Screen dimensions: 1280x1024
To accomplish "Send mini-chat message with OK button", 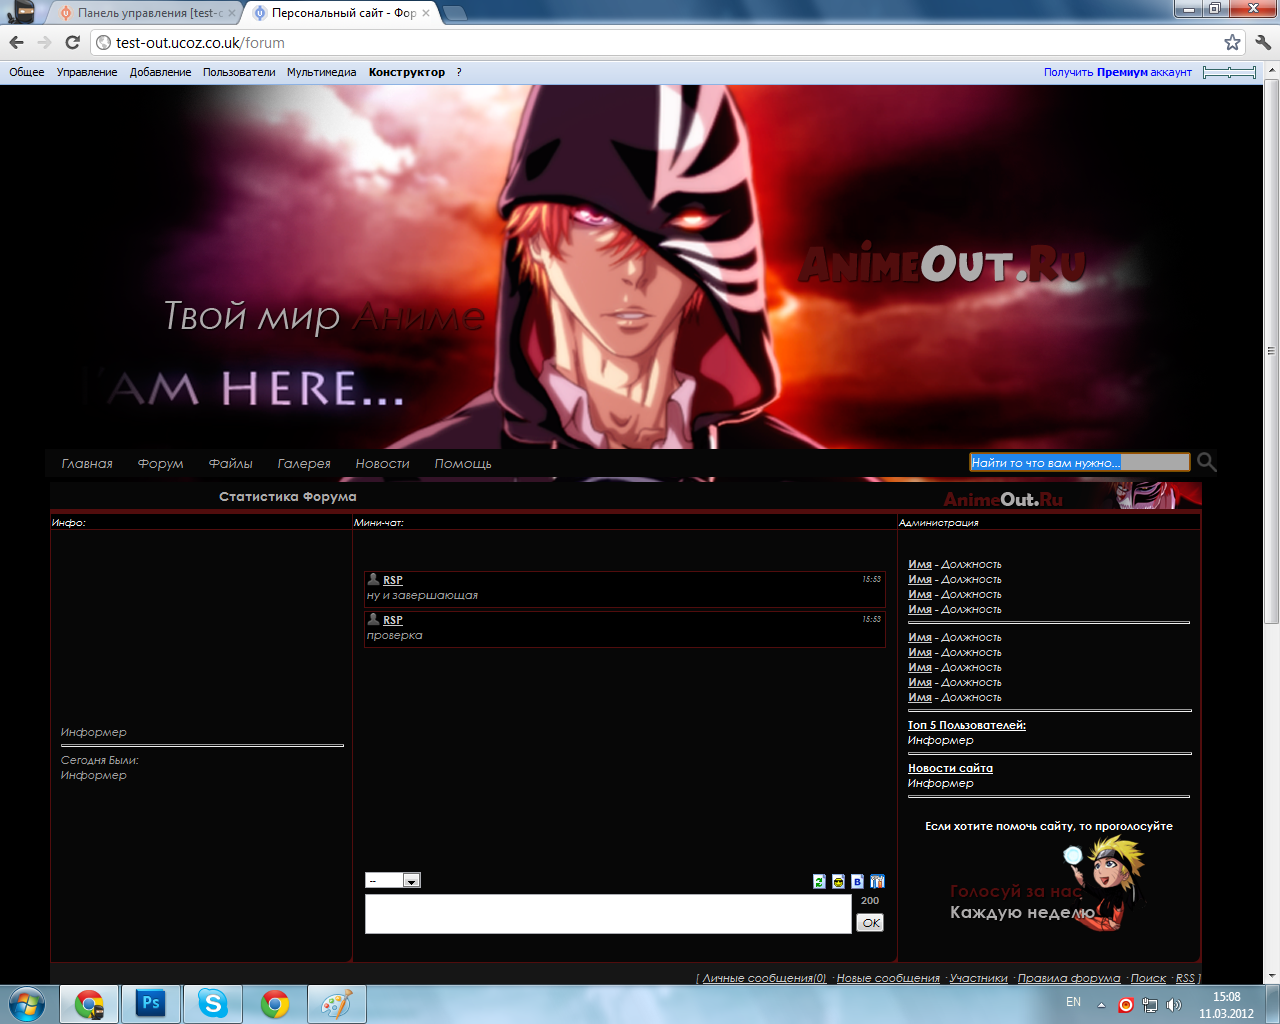I will tap(870, 922).
